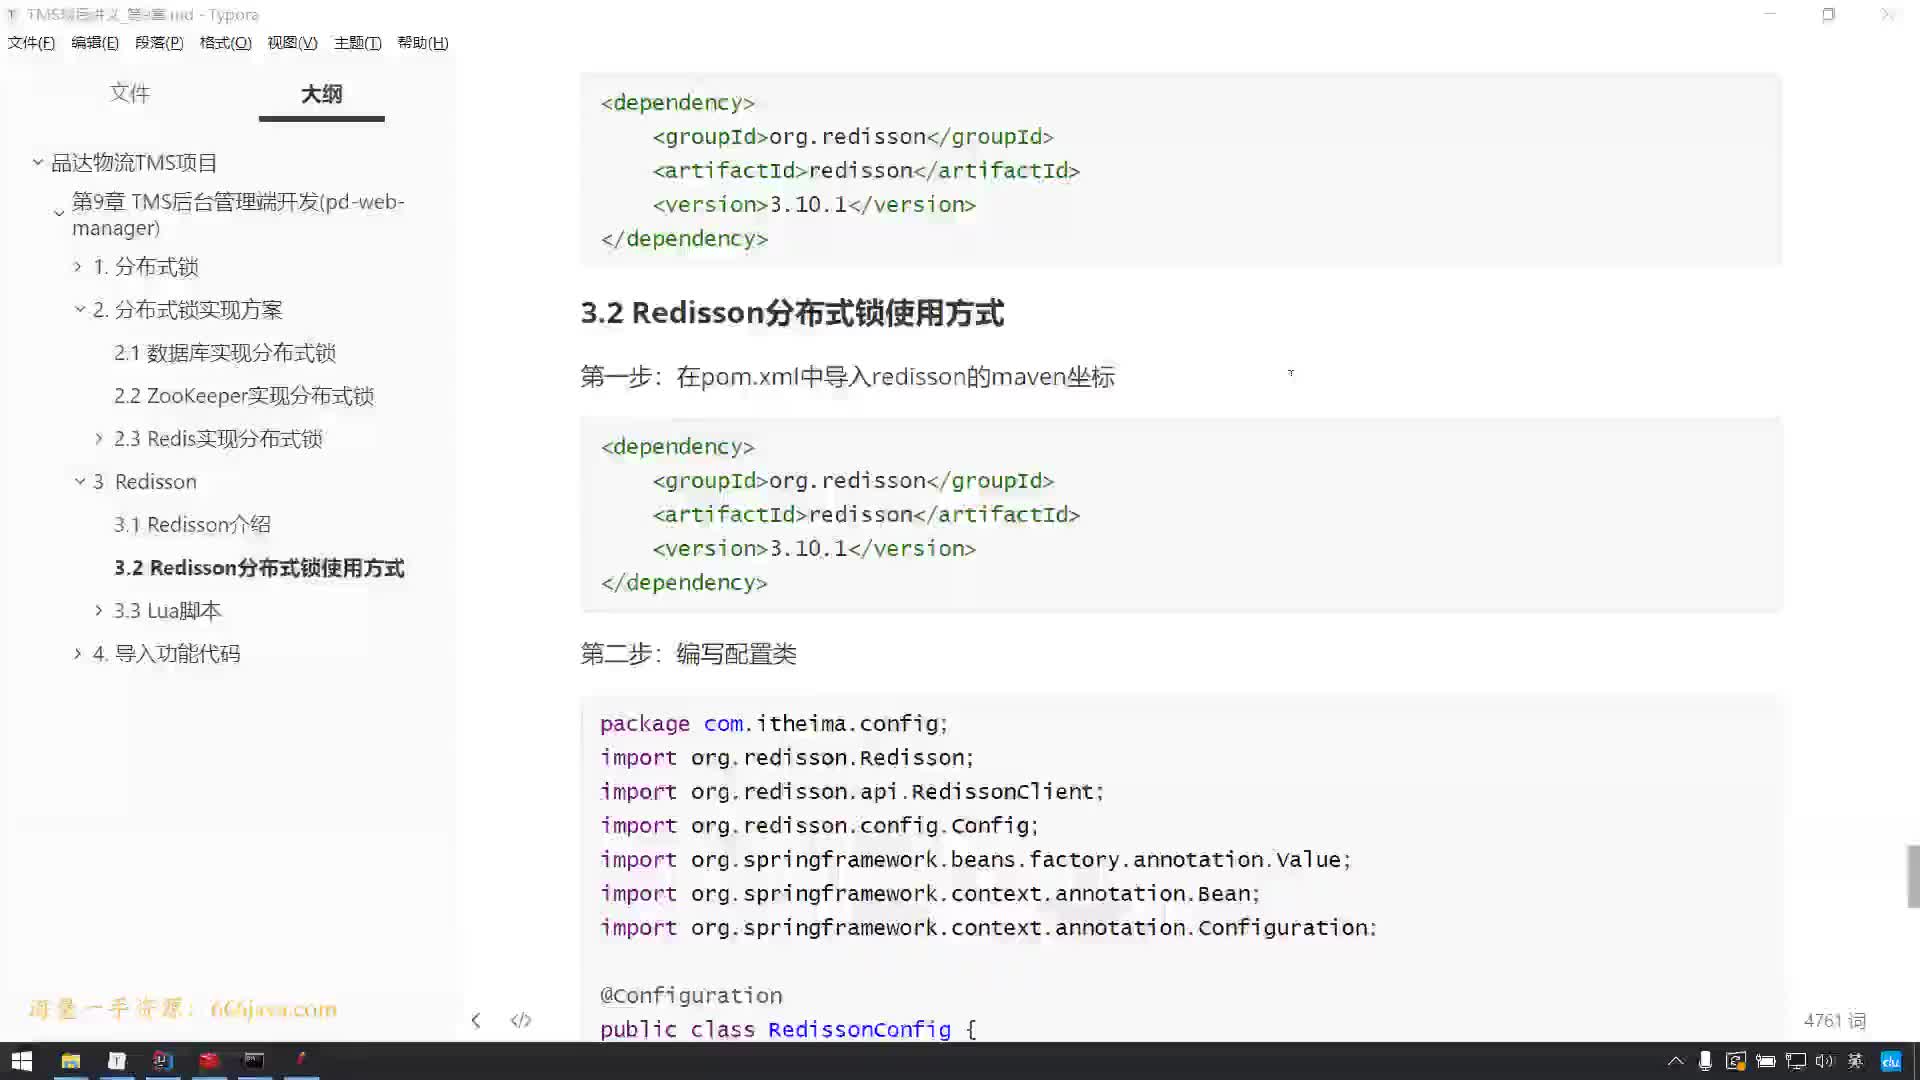Select 3.2 Redisson分布式锁使用方式 outline entry

pyautogui.click(x=259, y=567)
